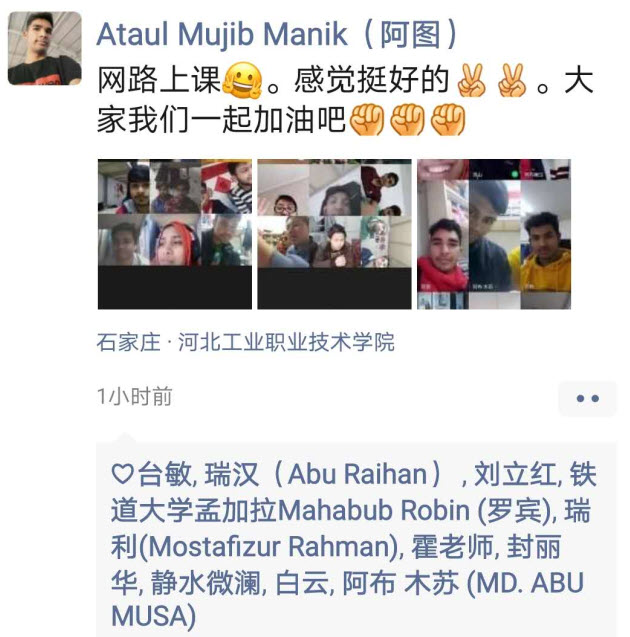630x637 pixels.
Task: Open liker 台敏's profile
Action: (x=165, y=474)
